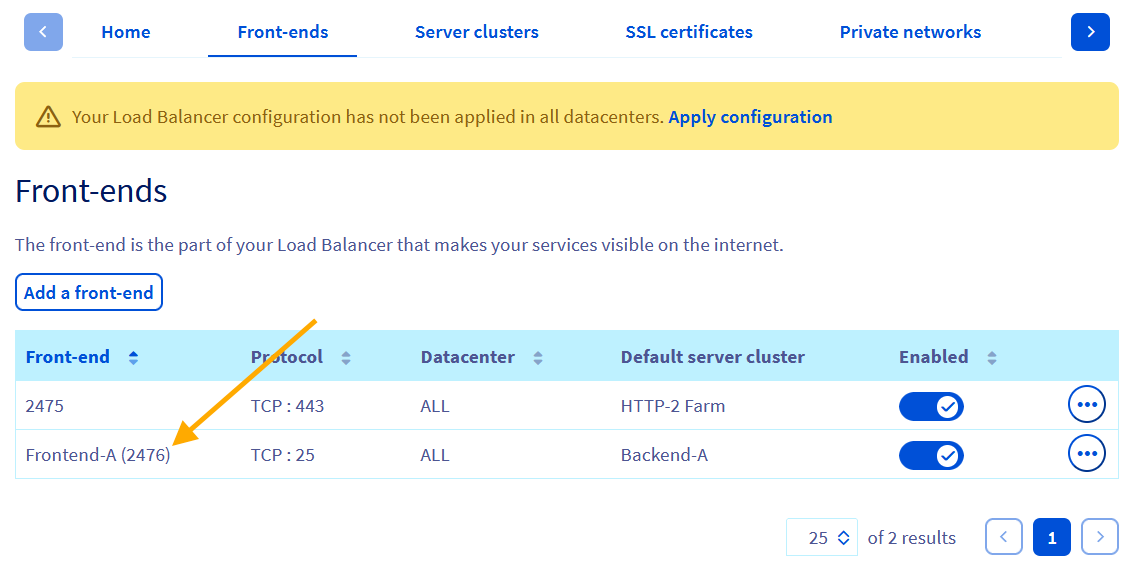This screenshot has height=567, width=1134.
Task: Sort by the Front-end column arrows
Action: pos(133,357)
